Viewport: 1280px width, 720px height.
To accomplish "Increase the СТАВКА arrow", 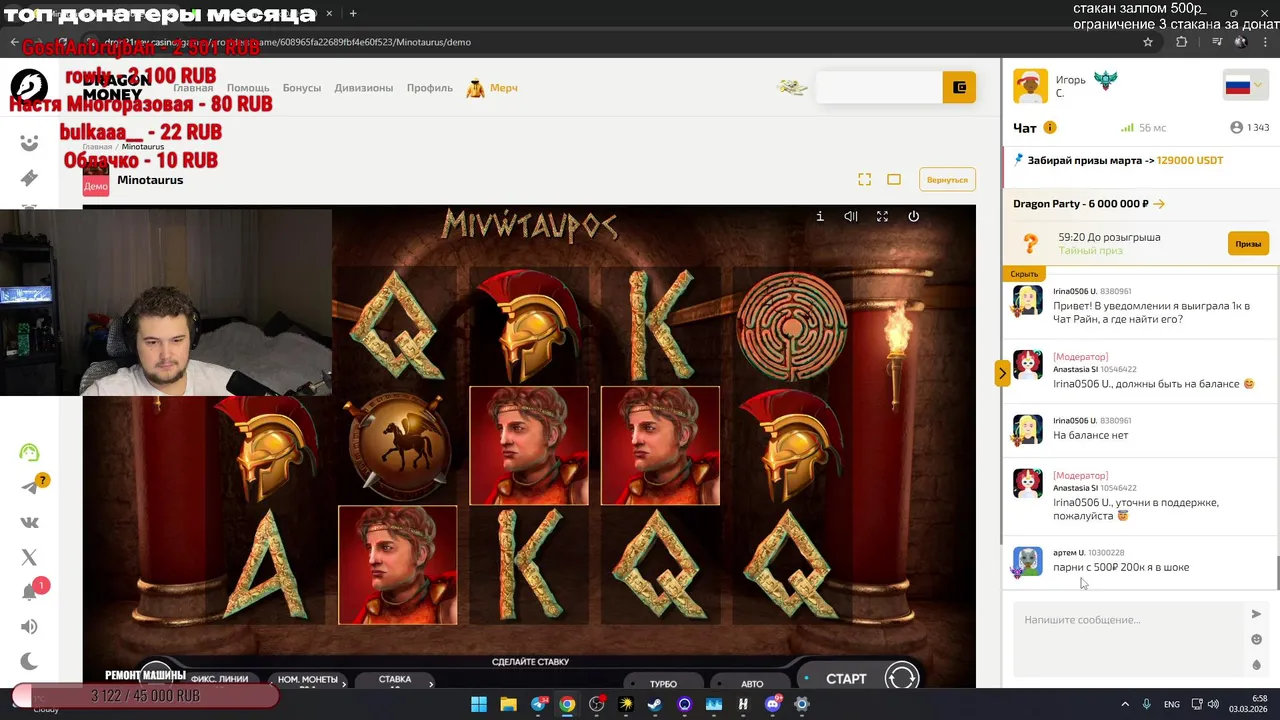I will [431, 683].
